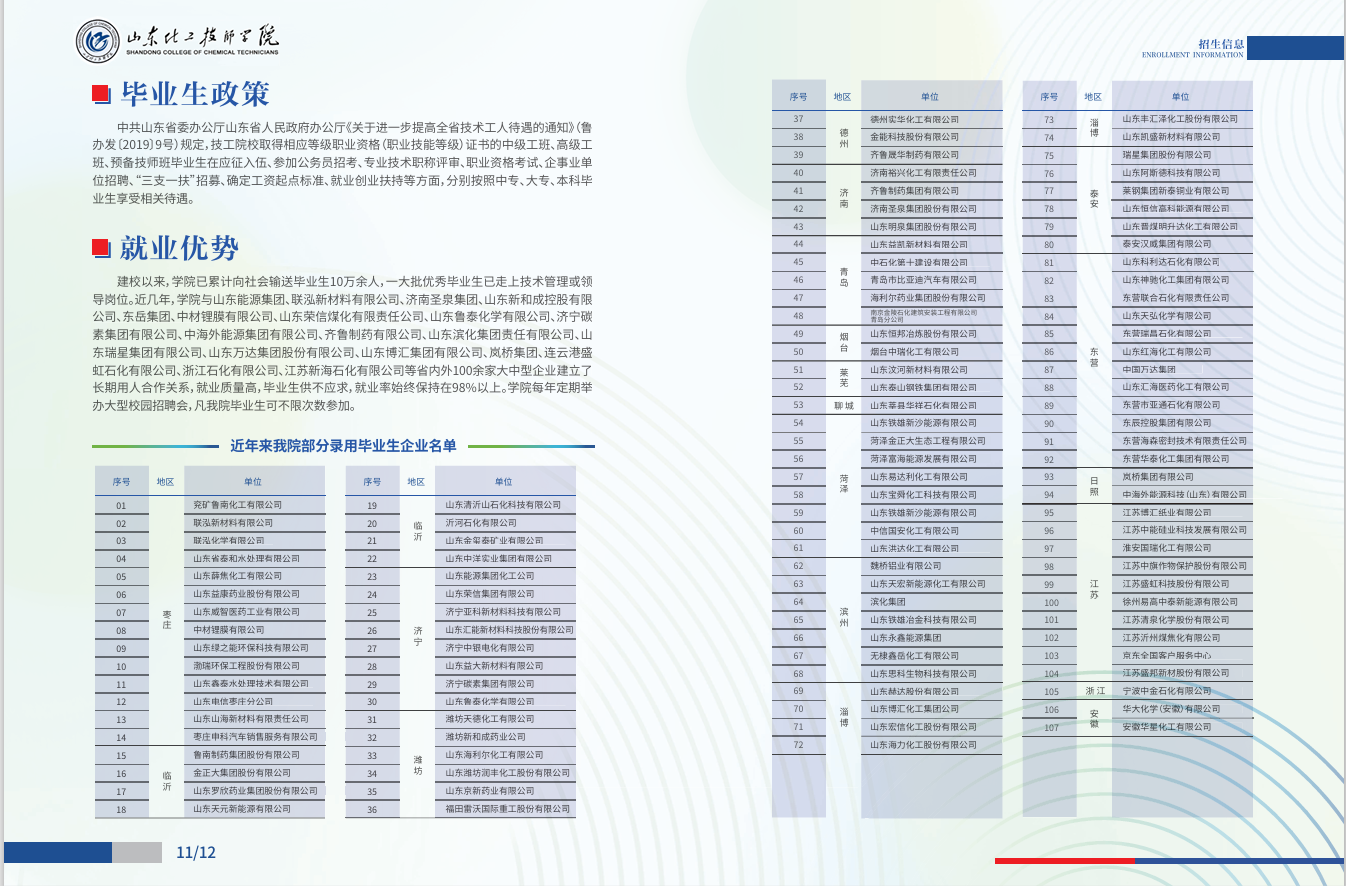The image size is (1346, 886).
Task: Click the region cell 东营
Action: (x=1093, y=359)
